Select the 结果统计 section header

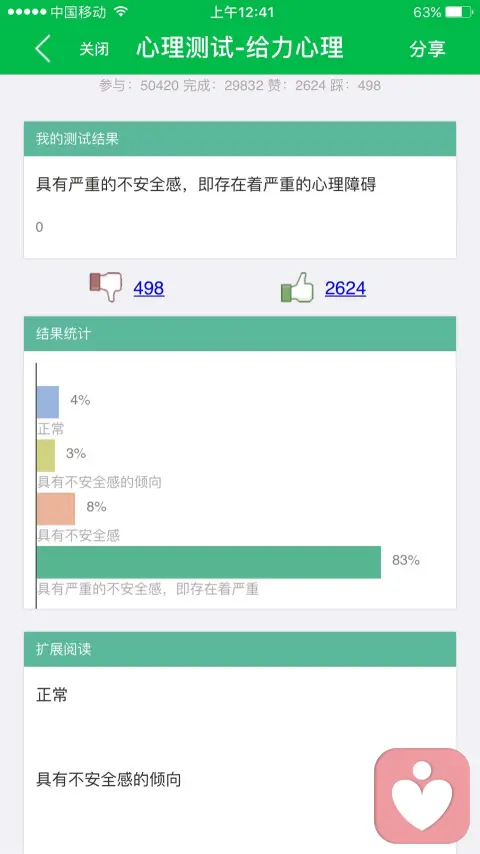click(x=240, y=333)
